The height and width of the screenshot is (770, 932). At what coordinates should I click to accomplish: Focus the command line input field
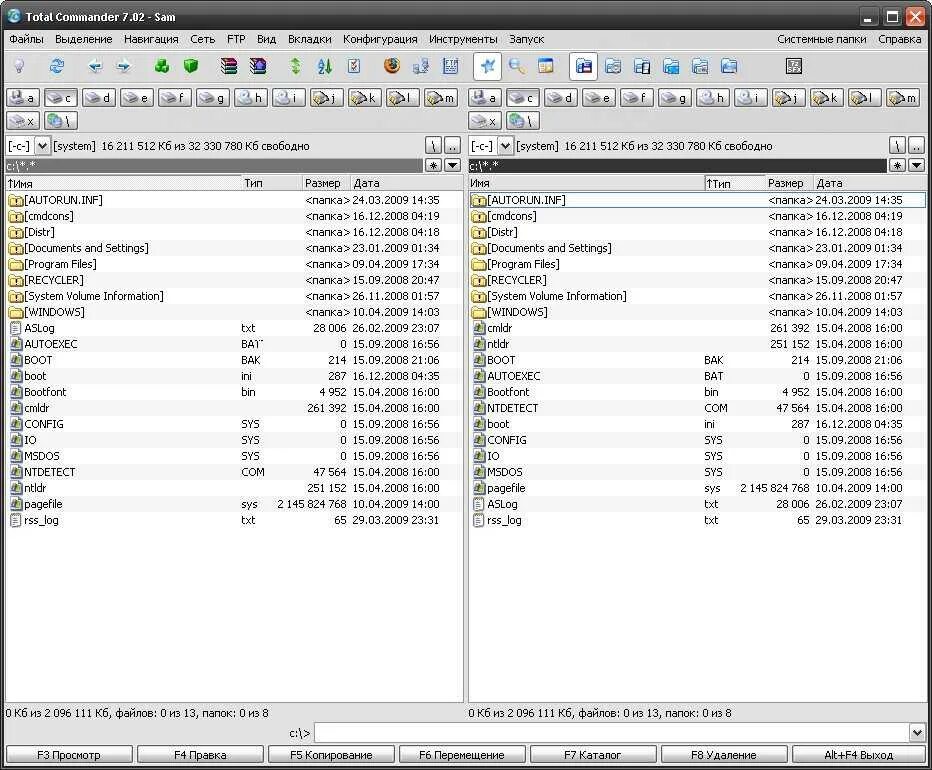[x=612, y=733]
